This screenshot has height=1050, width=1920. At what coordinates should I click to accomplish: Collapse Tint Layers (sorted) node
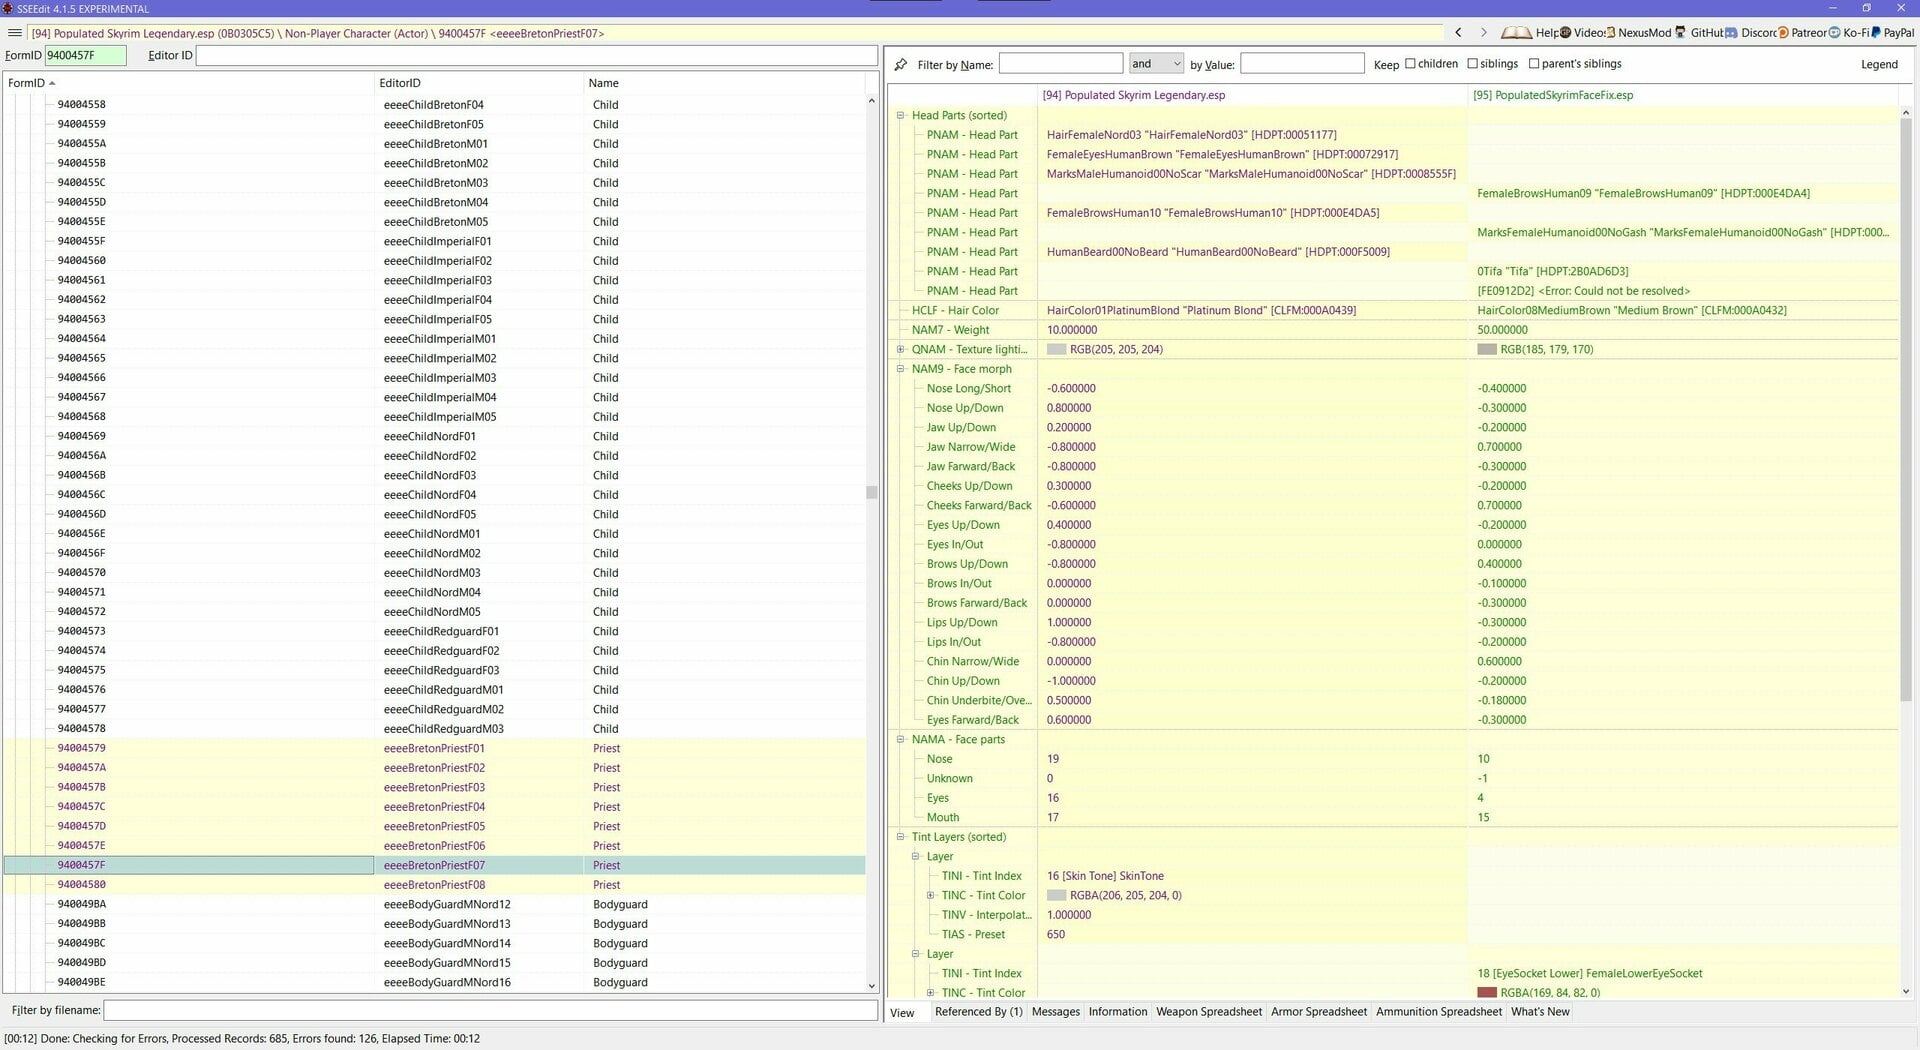pyautogui.click(x=900, y=837)
